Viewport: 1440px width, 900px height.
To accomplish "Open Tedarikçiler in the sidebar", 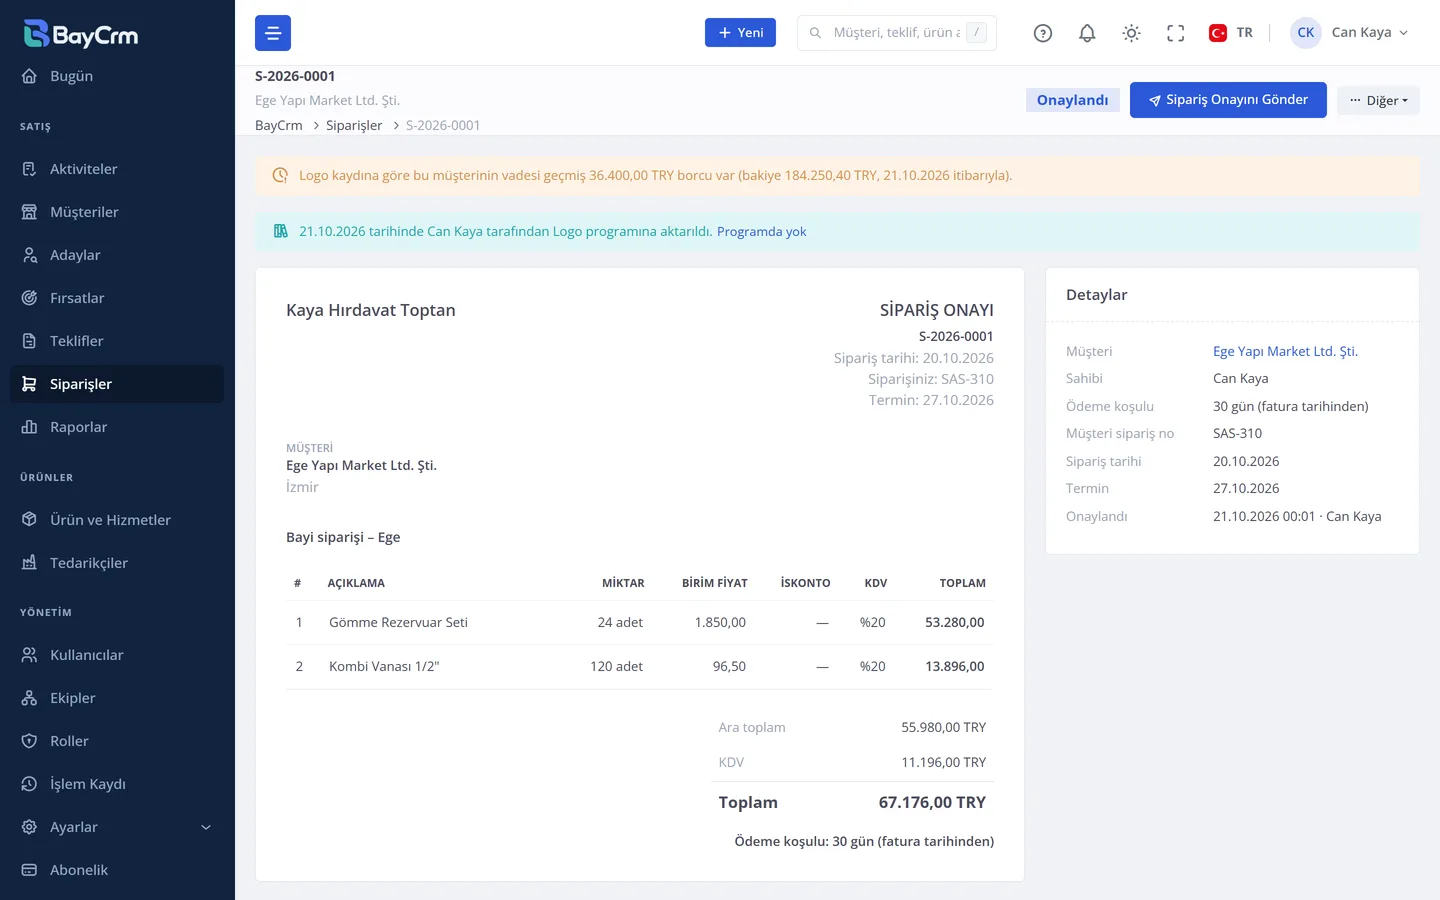I will 117,563.
